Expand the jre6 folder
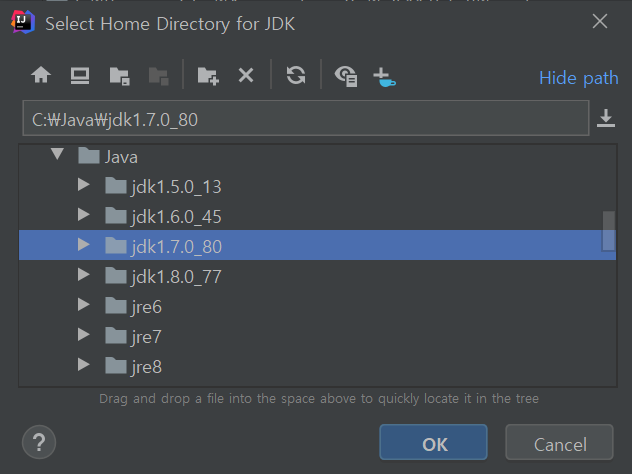Image resolution: width=632 pixels, height=474 pixels. click(83, 304)
